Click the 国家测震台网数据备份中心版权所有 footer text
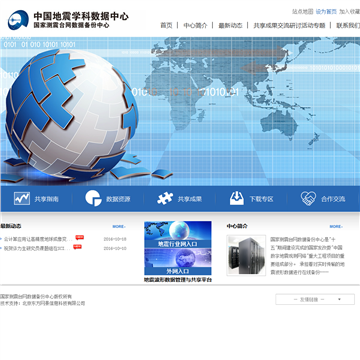 point(36,296)
